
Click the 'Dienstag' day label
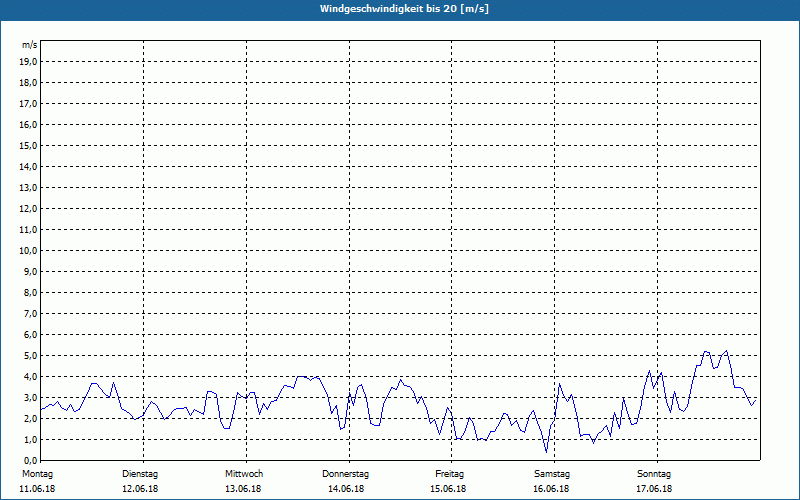pos(140,474)
